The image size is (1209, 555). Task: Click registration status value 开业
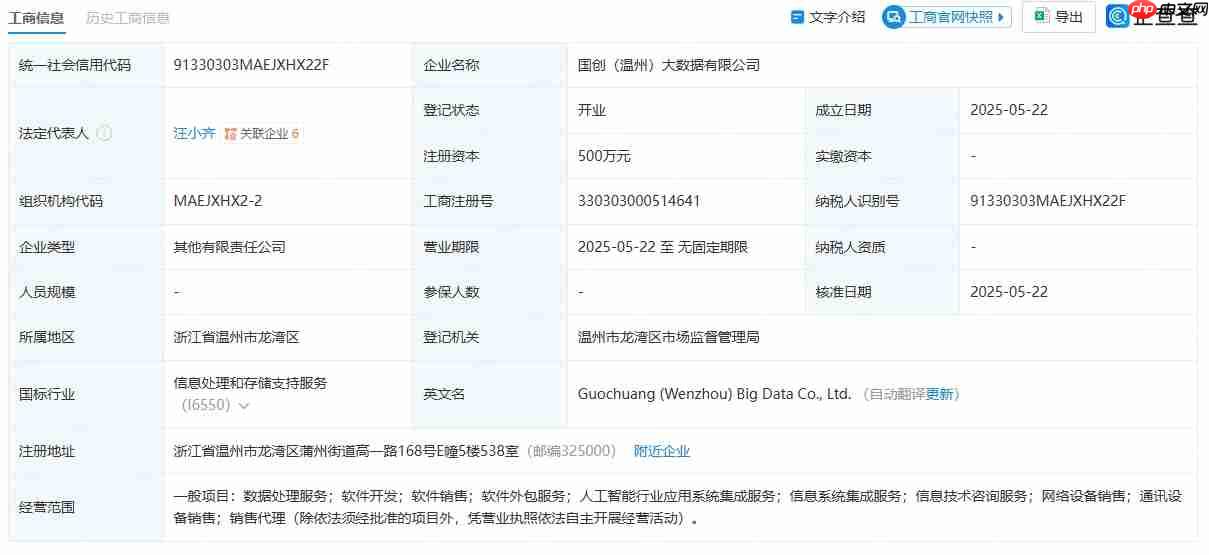pyautogui.click(x=592, y=110)
